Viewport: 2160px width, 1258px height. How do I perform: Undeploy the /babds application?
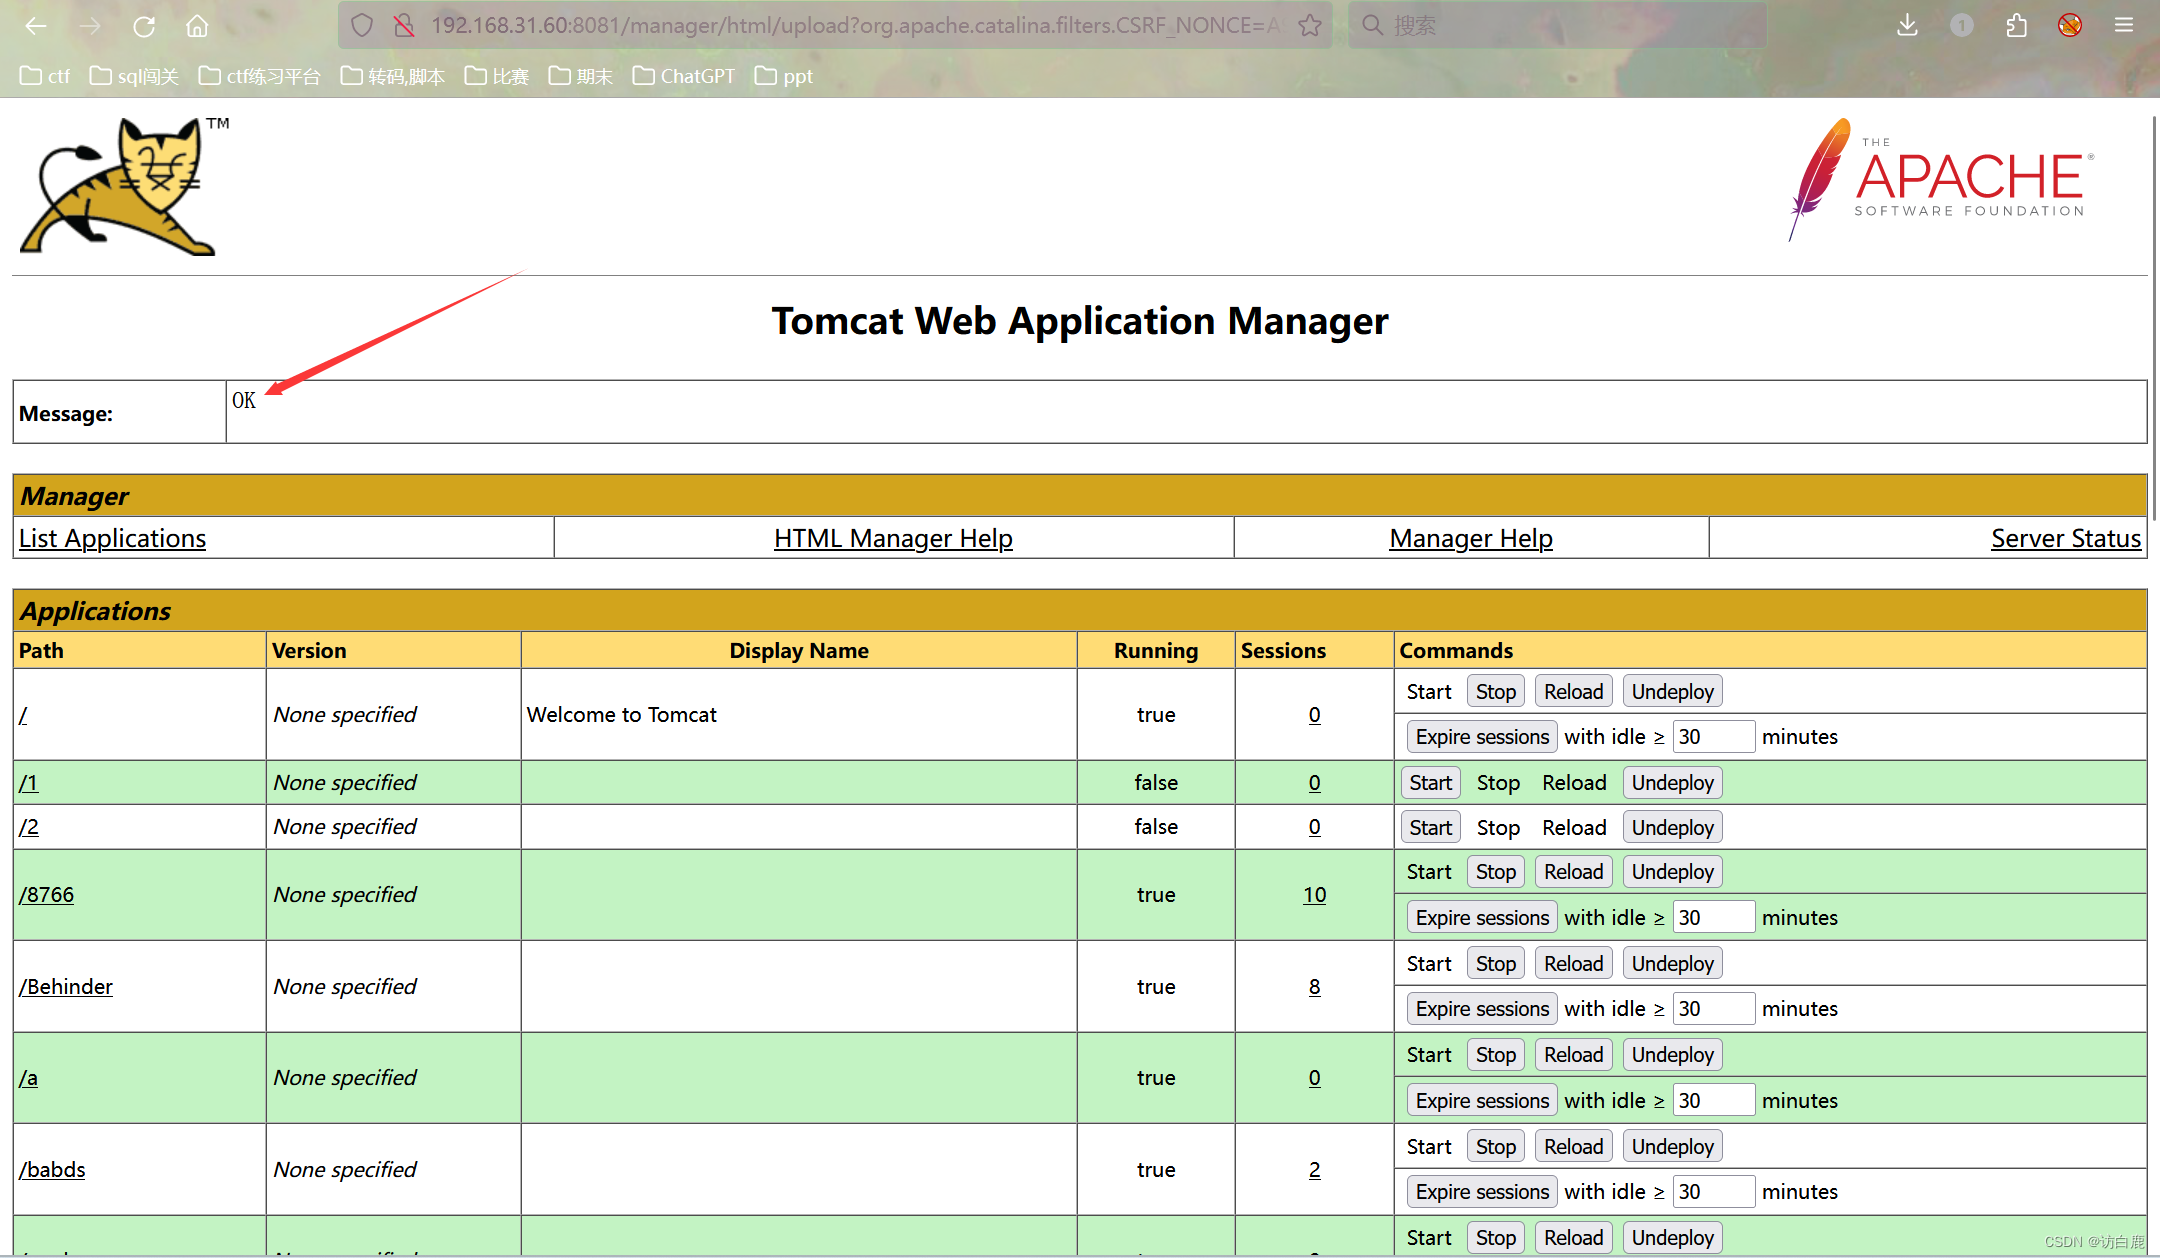tap(1671, 1145)
